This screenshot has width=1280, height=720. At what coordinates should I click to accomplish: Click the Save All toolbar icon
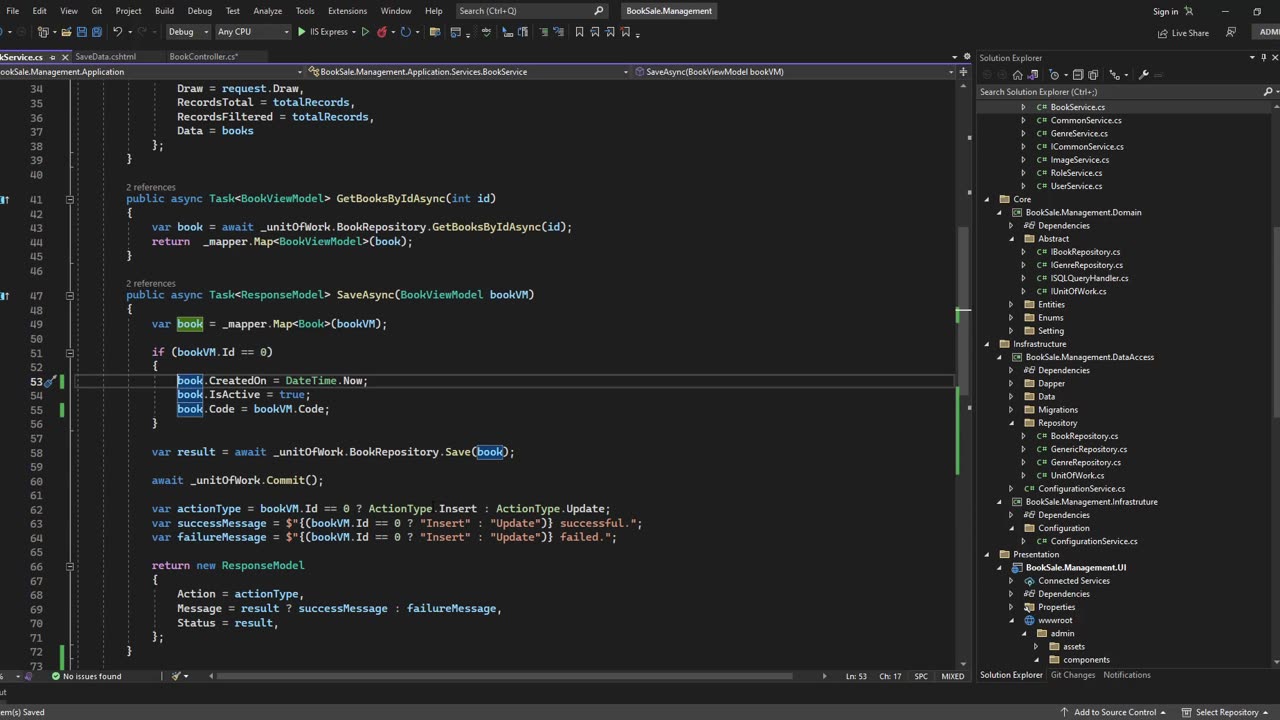point(97,32)
